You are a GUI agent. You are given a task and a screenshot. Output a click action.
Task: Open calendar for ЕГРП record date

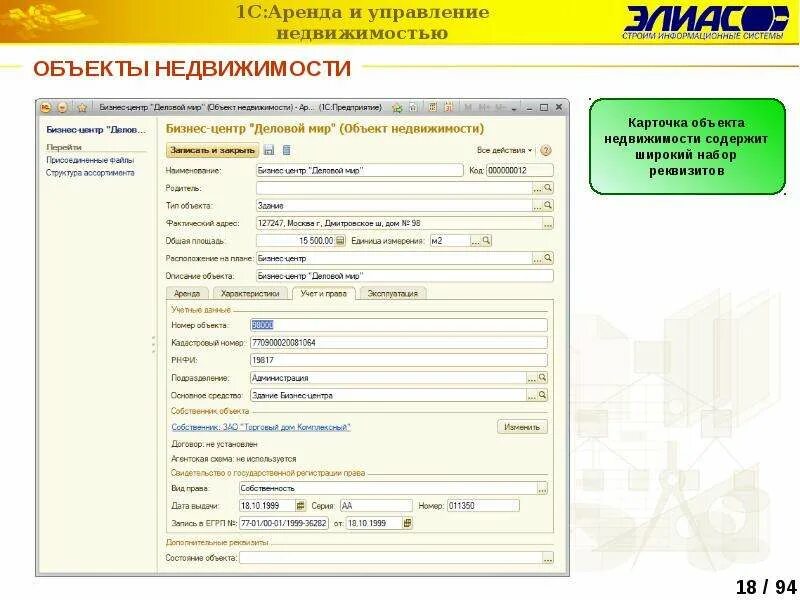pos(407,523)
